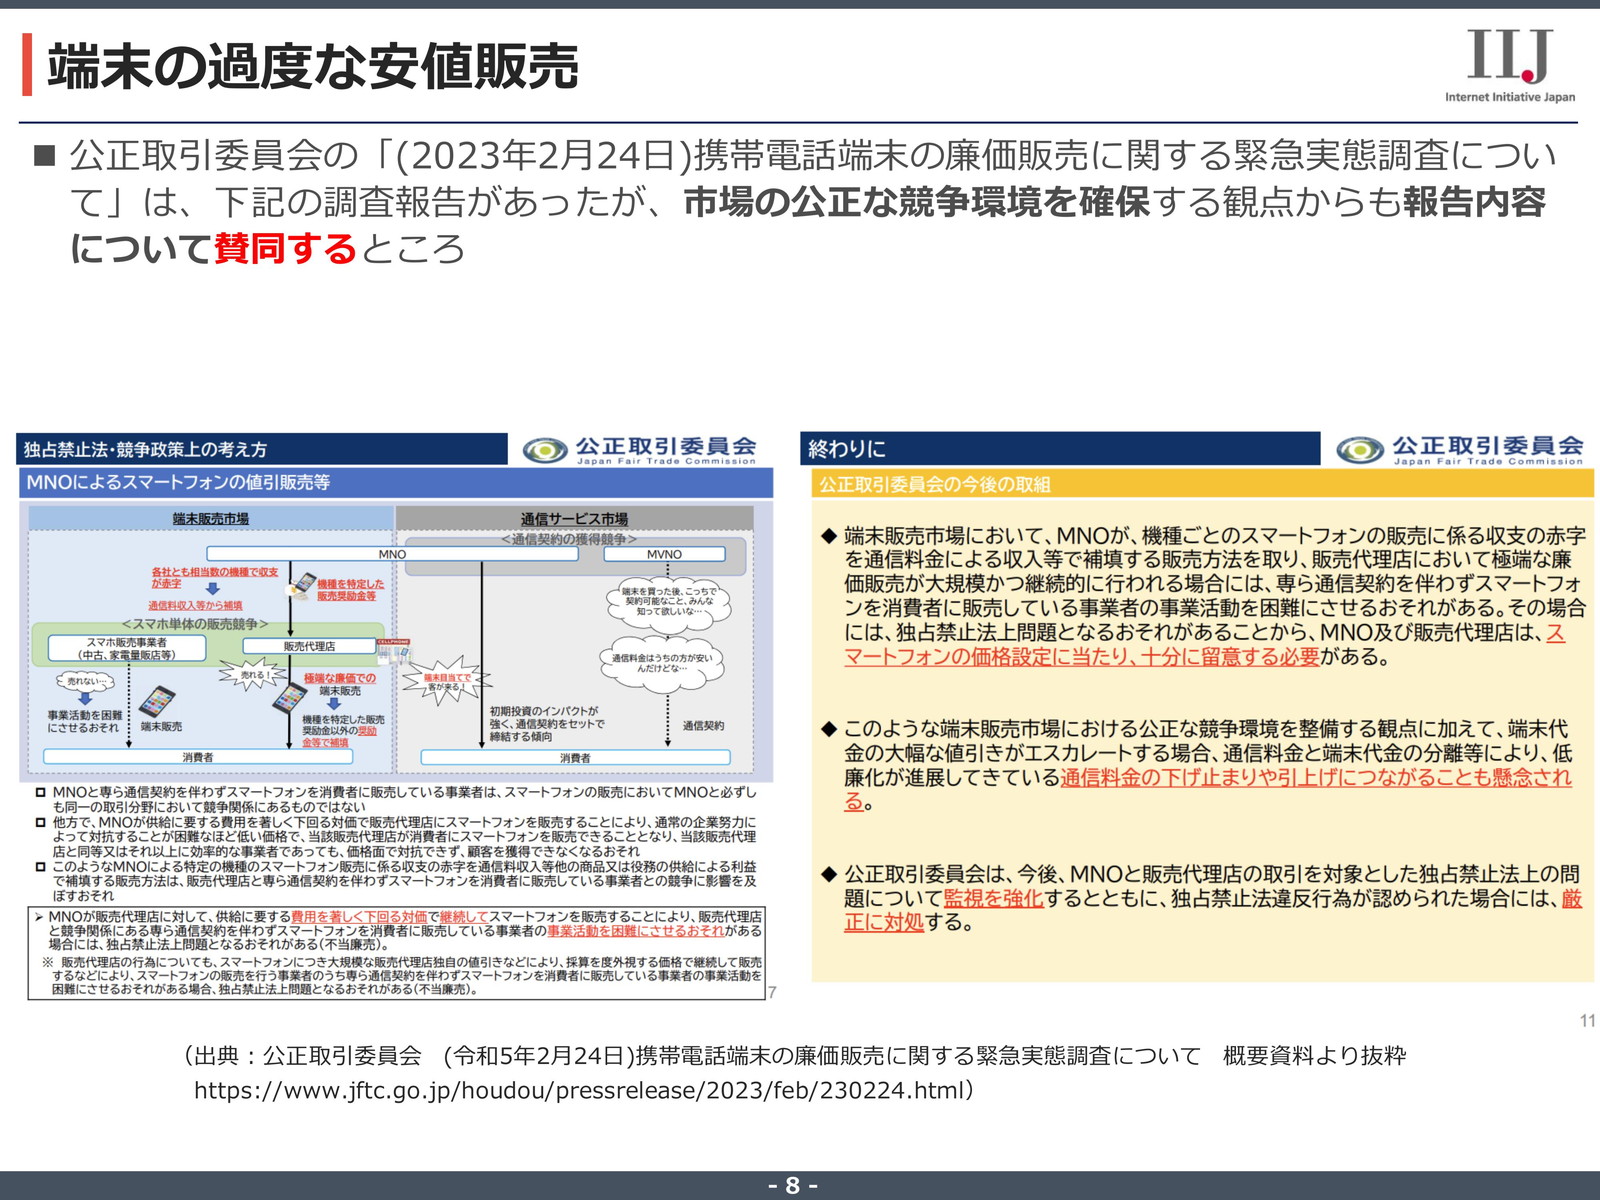Click the ＜スマホ単体の販売競争＞ label
1600x1200 pixels.
pyautogui.click(x=195, y=624)
